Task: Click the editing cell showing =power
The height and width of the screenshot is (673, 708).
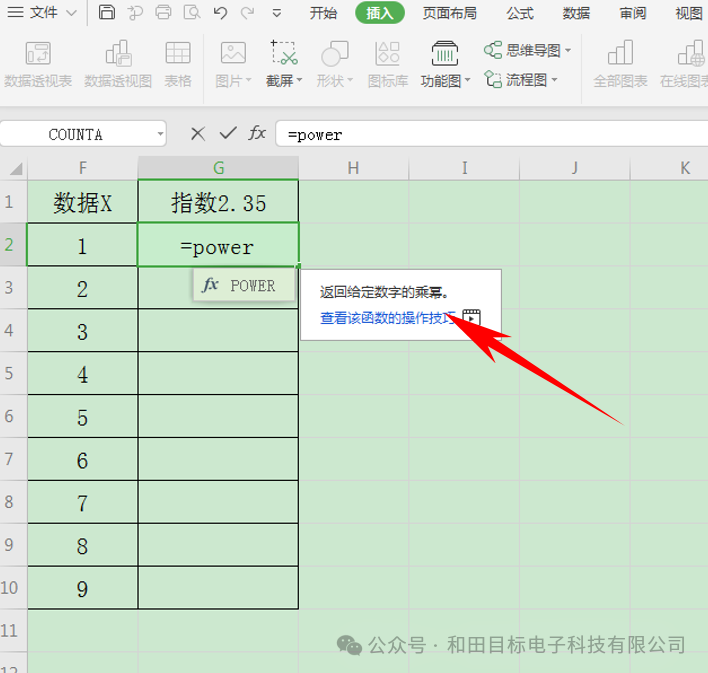Action: [x=218, y=244]
